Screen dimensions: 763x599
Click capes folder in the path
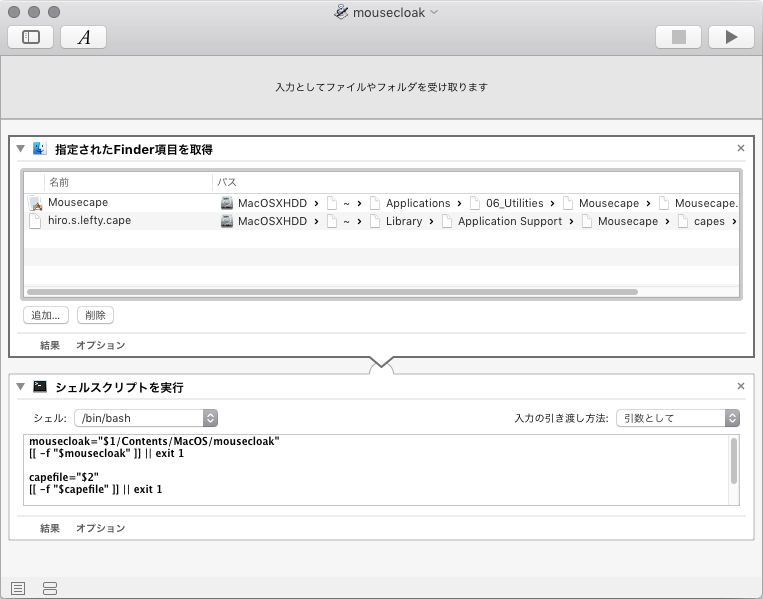click(709, 221)
